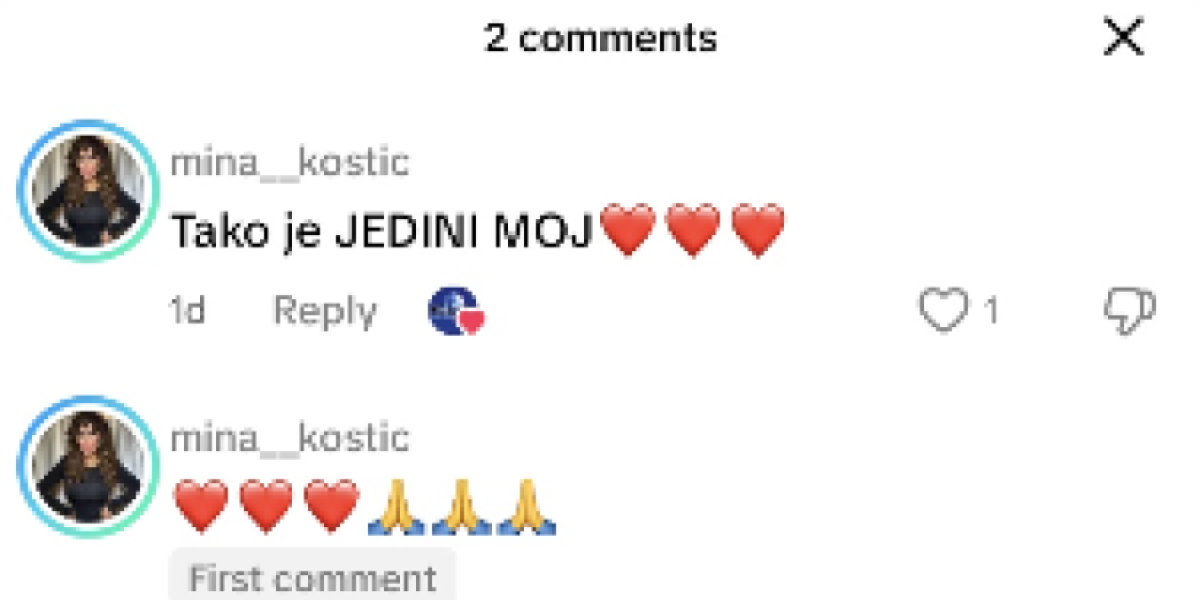Click the middle praying hands emoji
This screenshot has height=600, width=1200.
(x=462, y=507)
